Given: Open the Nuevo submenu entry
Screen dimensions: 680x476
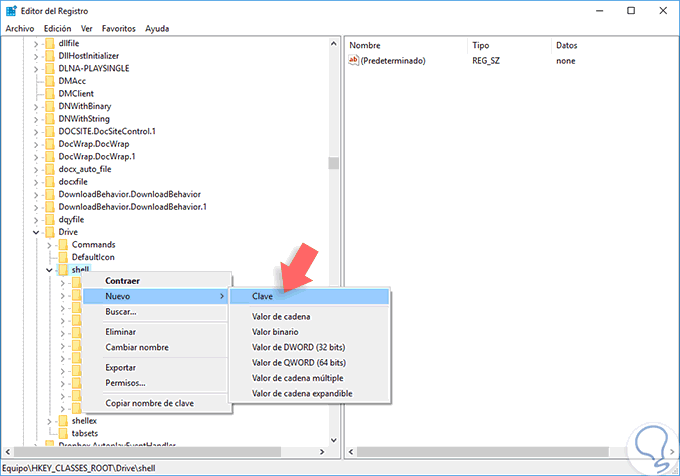Looking at the screenshot, I should tap(156, 296).
